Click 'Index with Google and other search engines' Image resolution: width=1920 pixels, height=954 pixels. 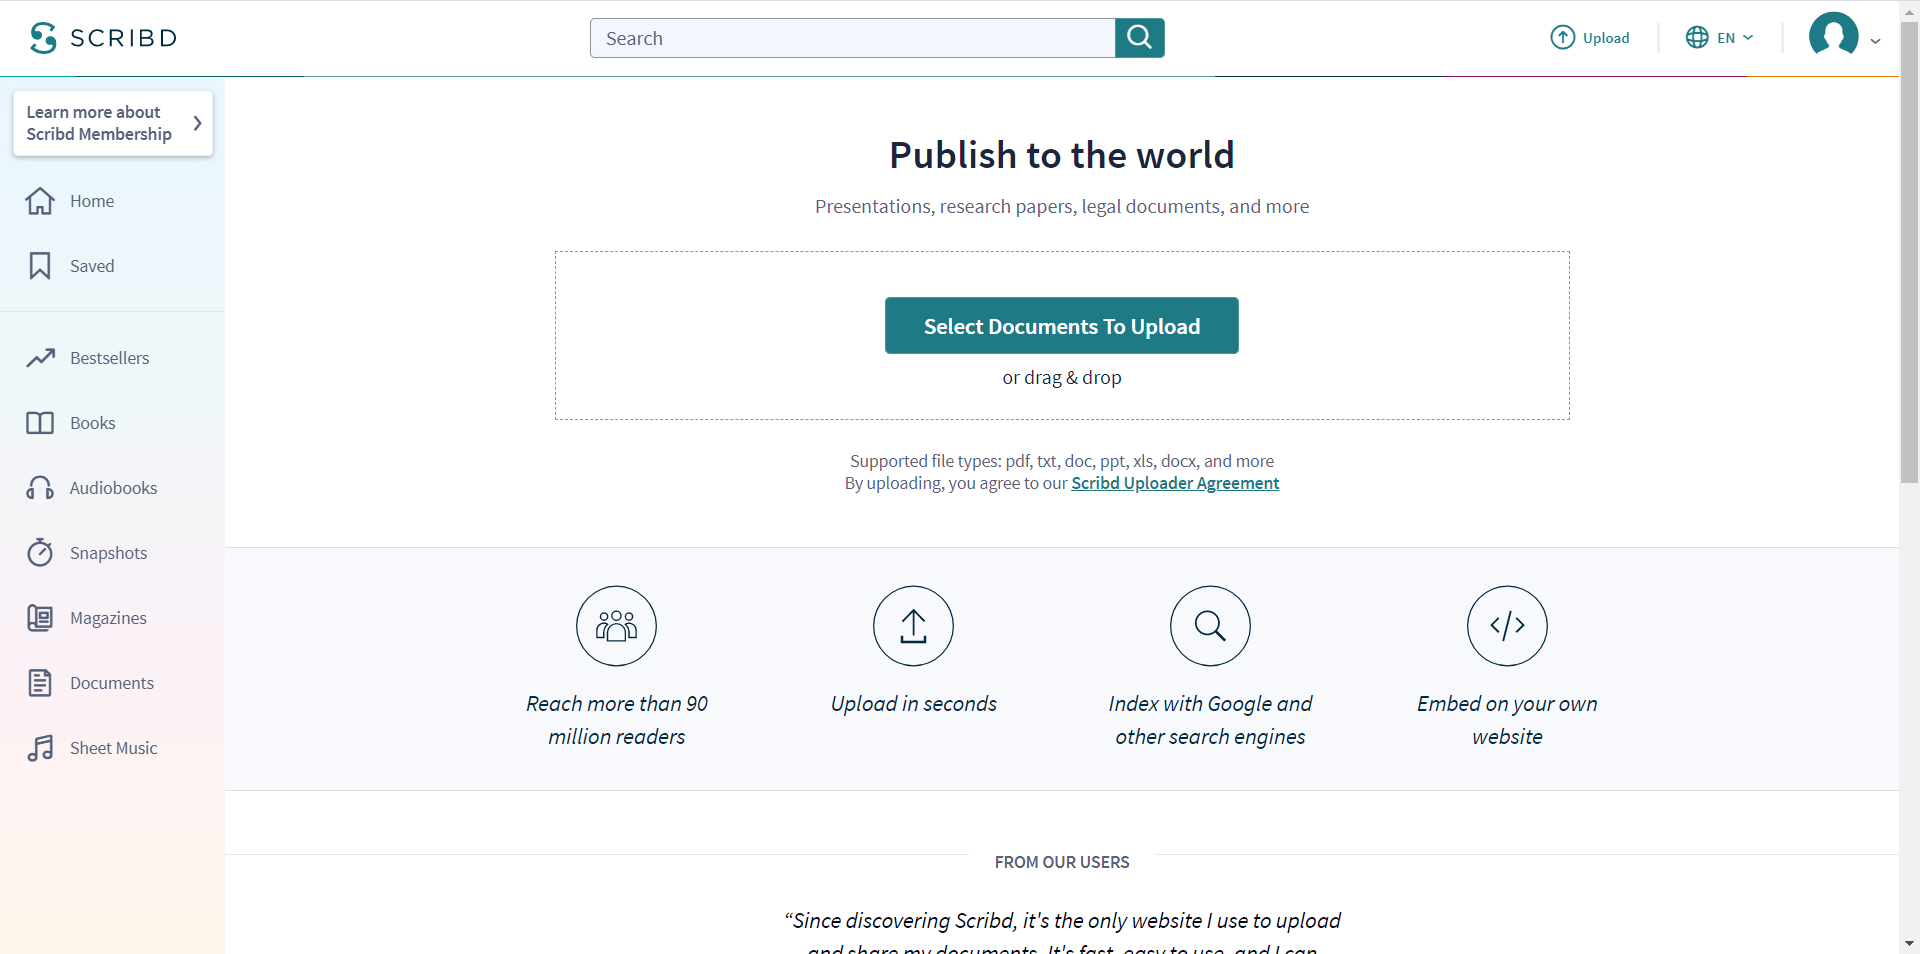pyautogui.click(x=1210, y=720)
